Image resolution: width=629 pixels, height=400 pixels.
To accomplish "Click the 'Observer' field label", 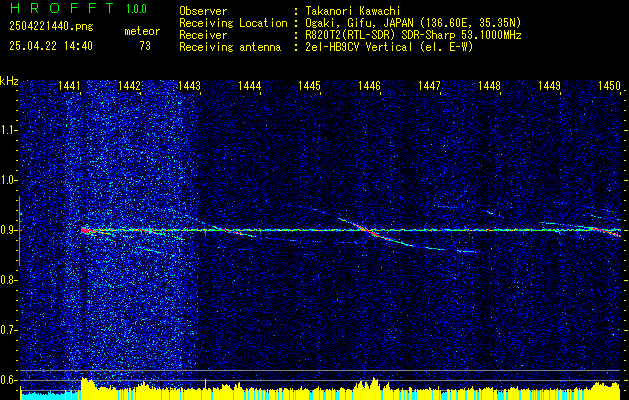I will pos(203,11).
